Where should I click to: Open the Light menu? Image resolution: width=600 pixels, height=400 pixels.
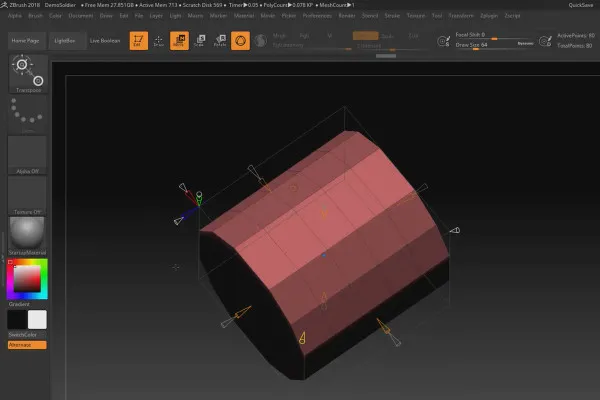[x=175, y=16]
